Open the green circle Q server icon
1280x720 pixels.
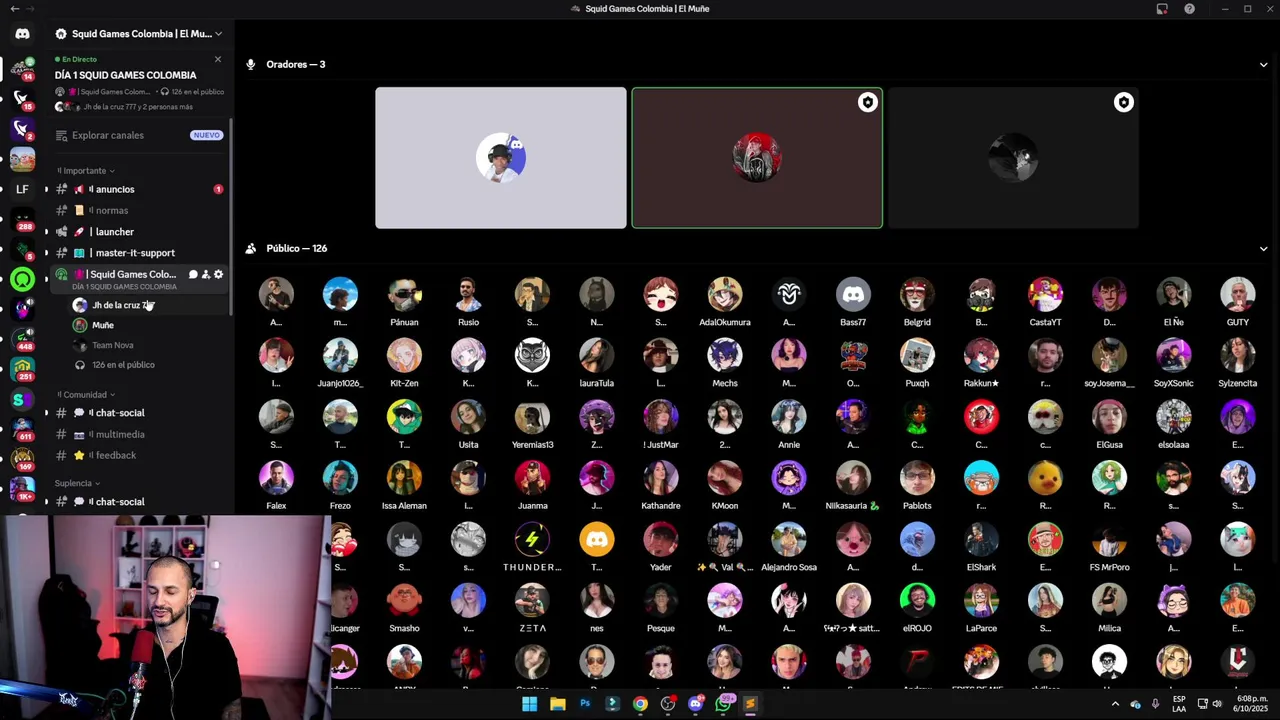coord(22,280)
